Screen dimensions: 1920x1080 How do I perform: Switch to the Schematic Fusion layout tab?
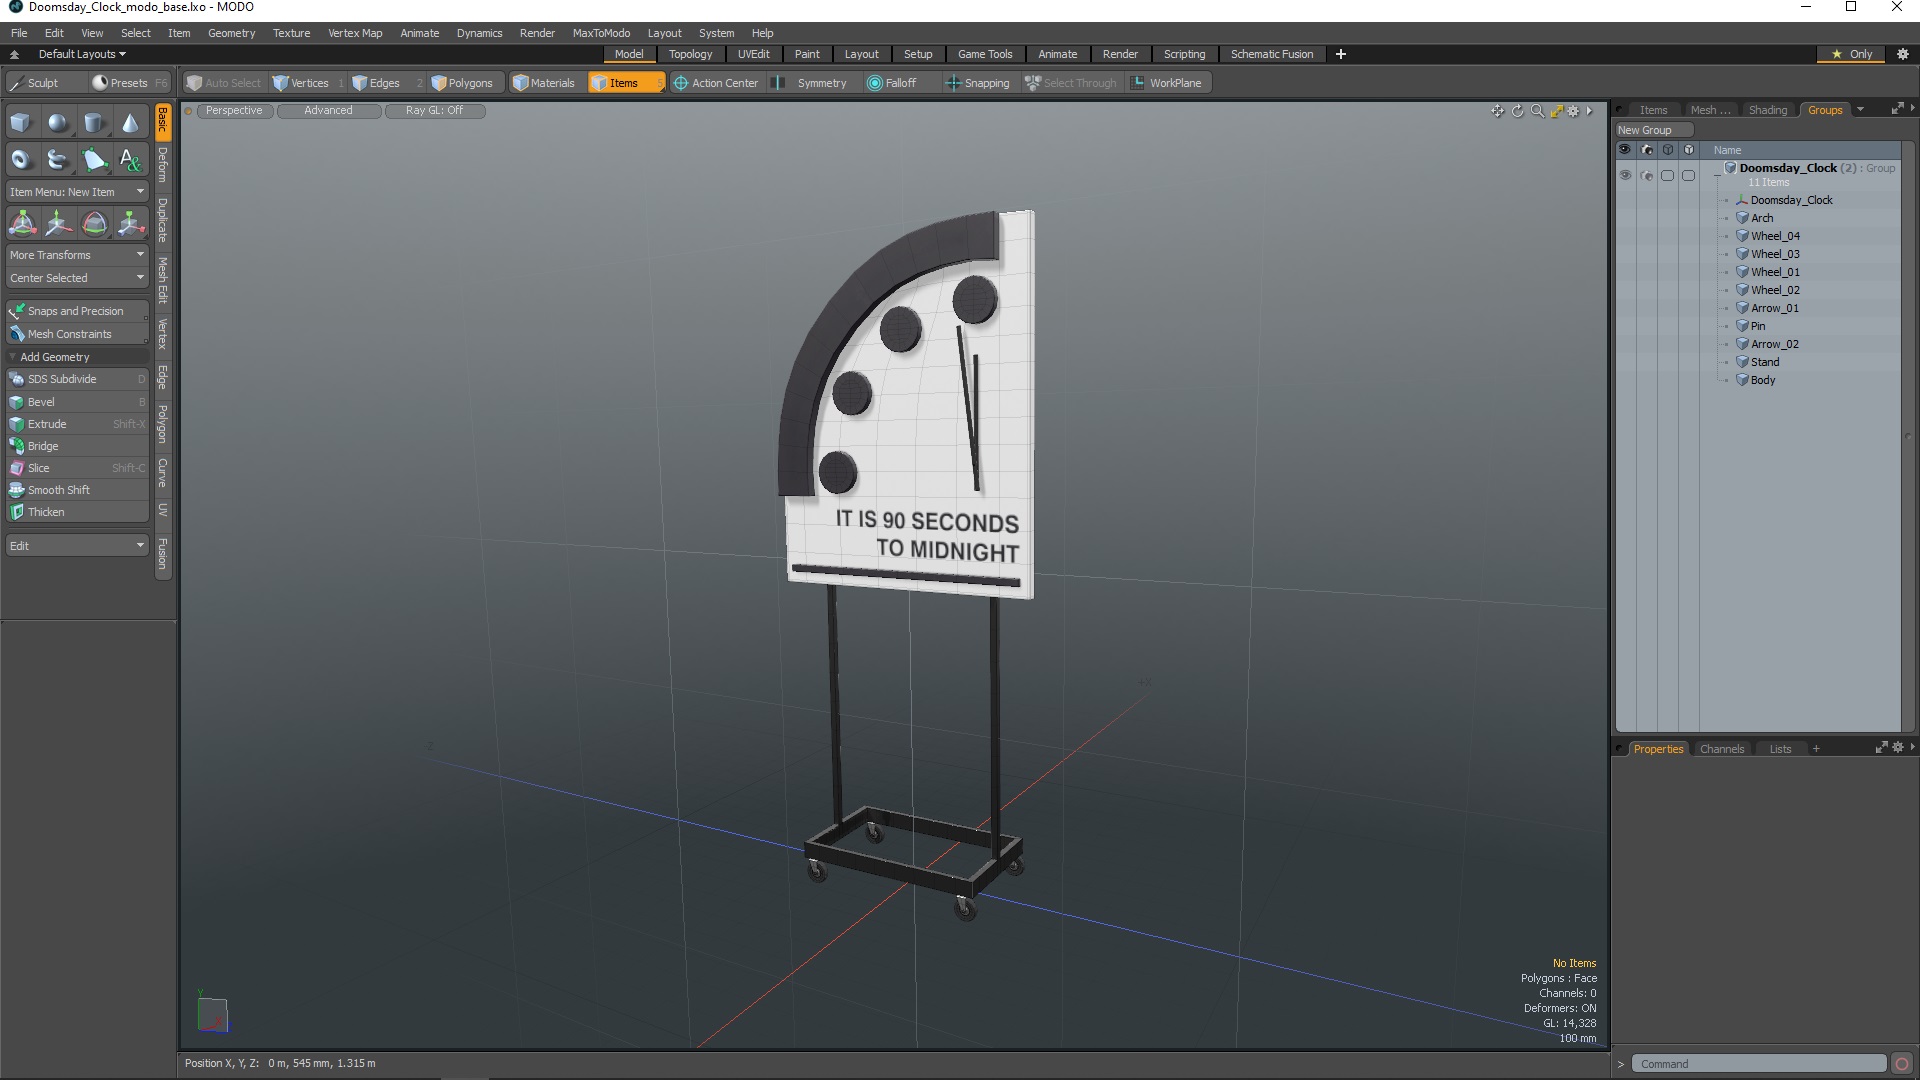(1271, 54)
